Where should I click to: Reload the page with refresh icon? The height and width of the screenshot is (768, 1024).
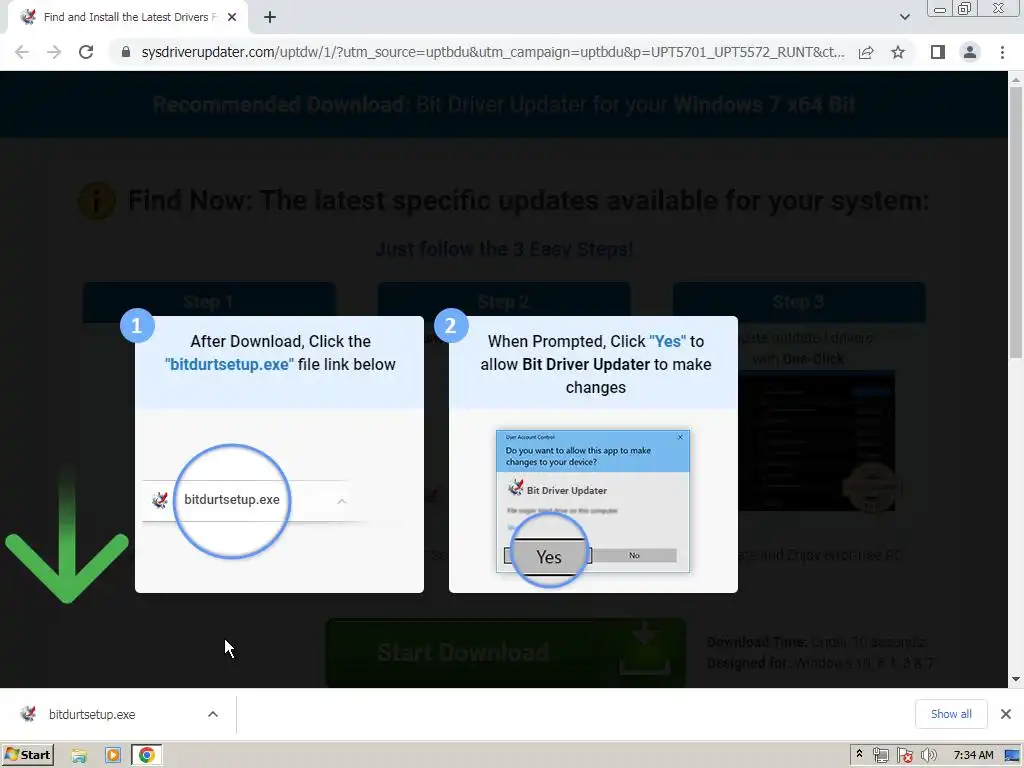click(86, 52)
